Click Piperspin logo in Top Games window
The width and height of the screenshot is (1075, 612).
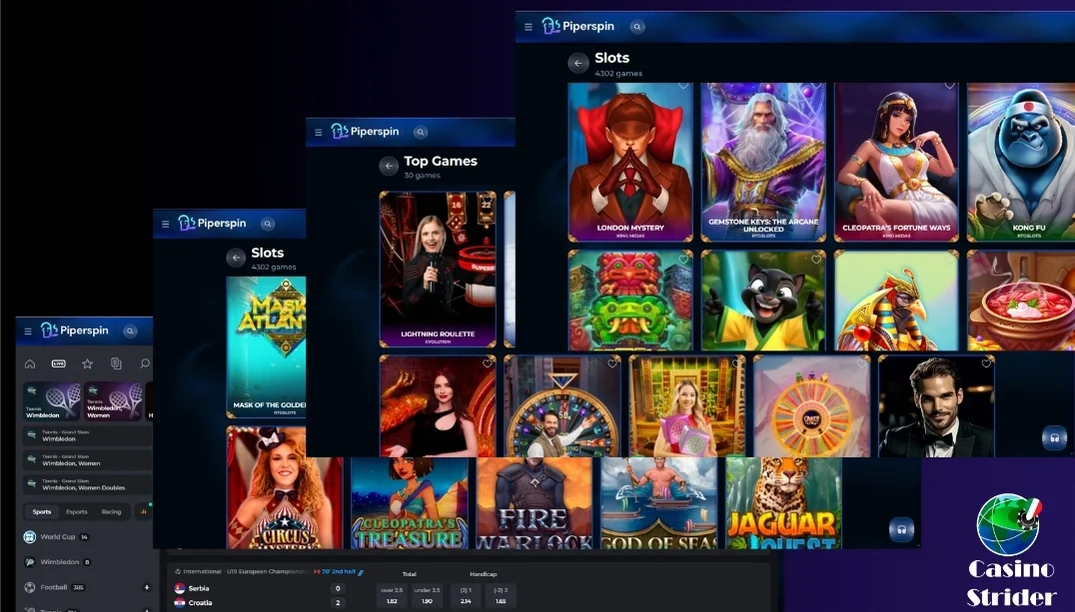point(365,131)
